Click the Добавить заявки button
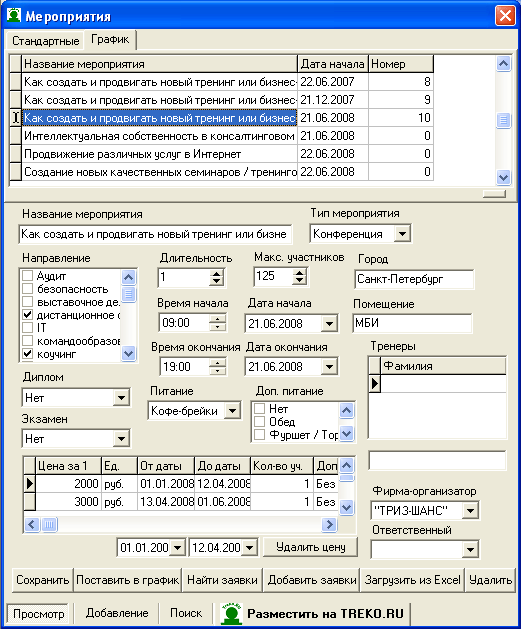This screenshot has height=629, width=521. click(312, 580)
